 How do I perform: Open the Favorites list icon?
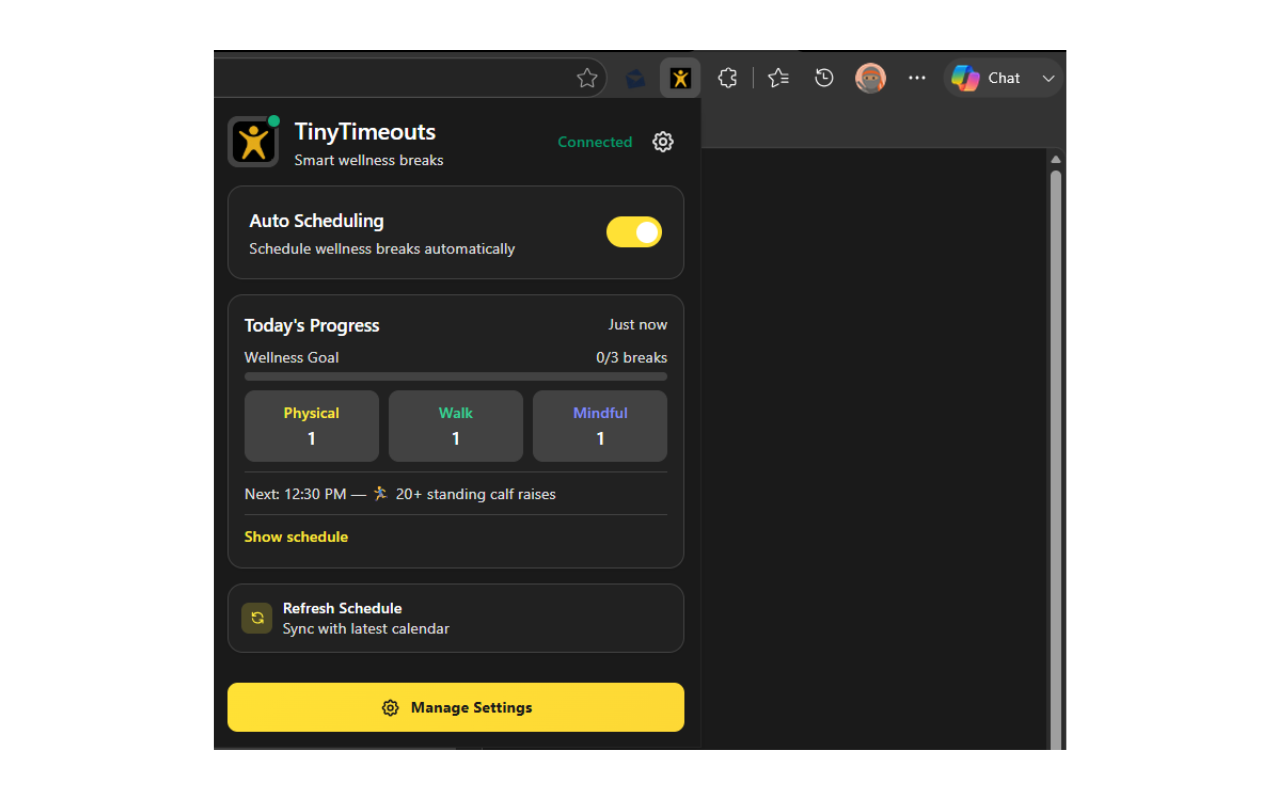coord(778,78)
